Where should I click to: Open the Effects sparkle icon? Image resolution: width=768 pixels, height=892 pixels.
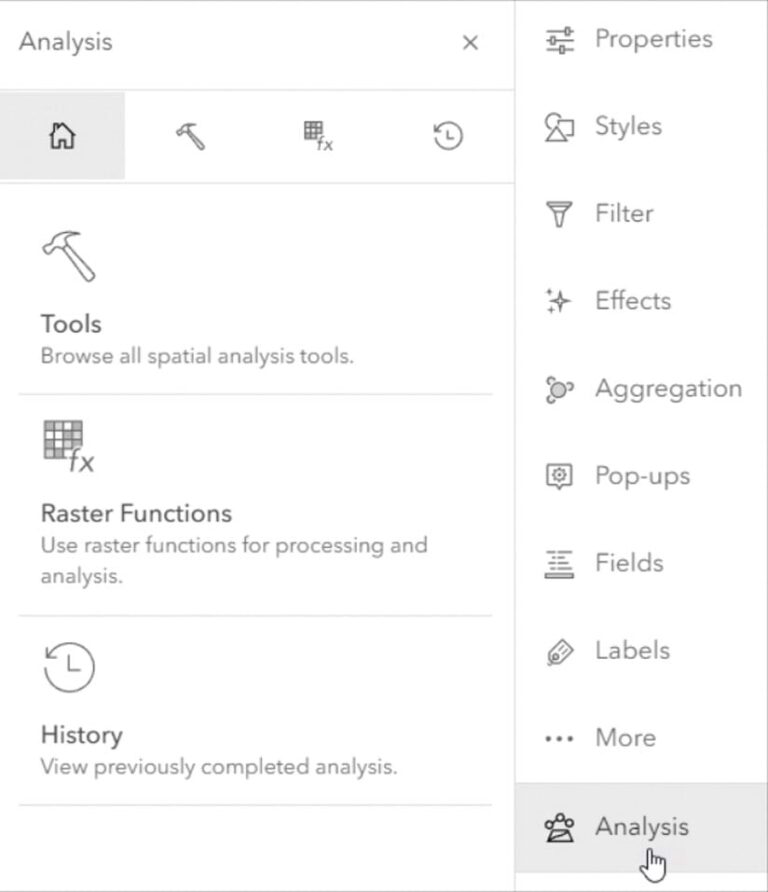pos(559,301)
